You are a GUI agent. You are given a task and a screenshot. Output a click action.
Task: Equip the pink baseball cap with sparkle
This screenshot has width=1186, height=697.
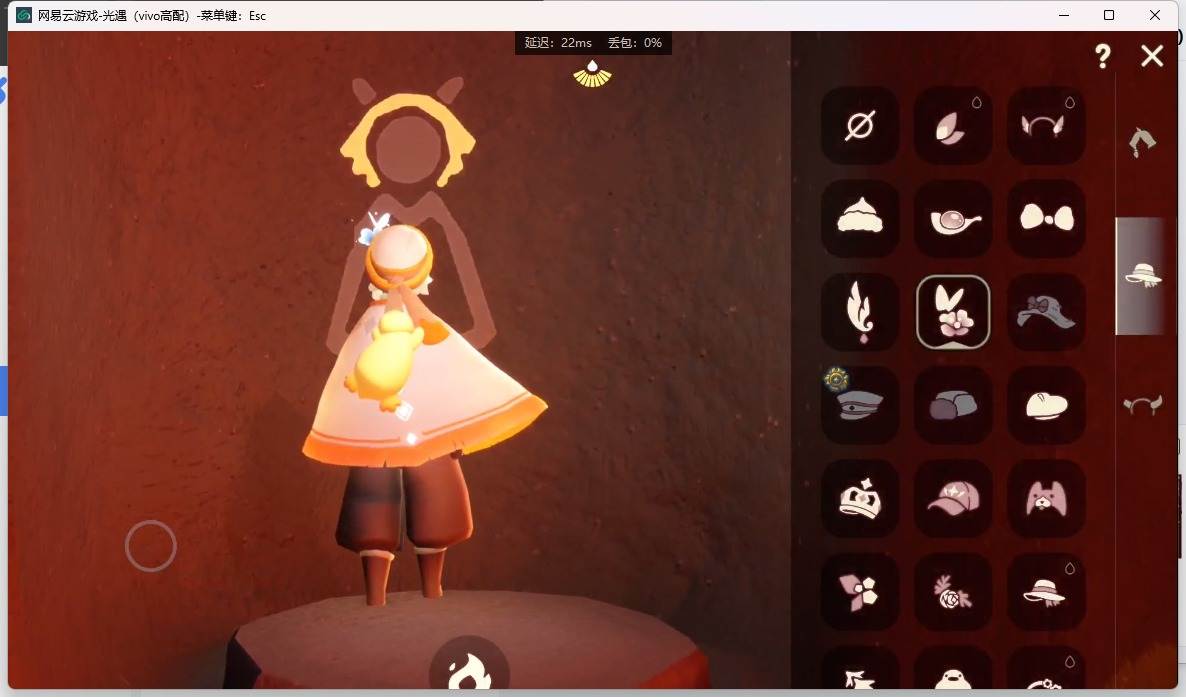tap(953, 498)
